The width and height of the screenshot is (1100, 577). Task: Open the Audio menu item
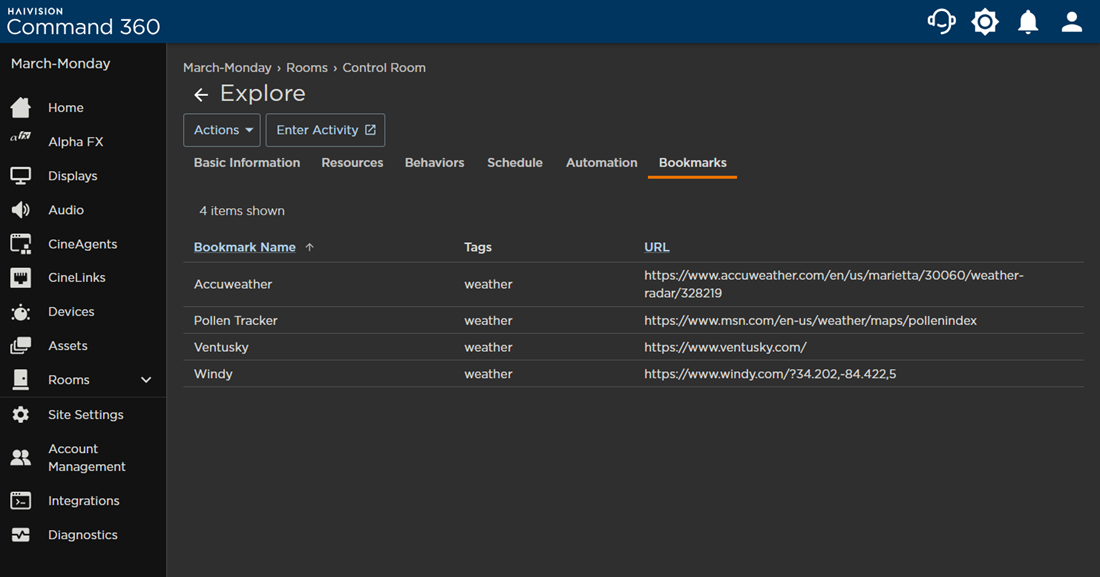pyautogui.click(x=66, y=210)
